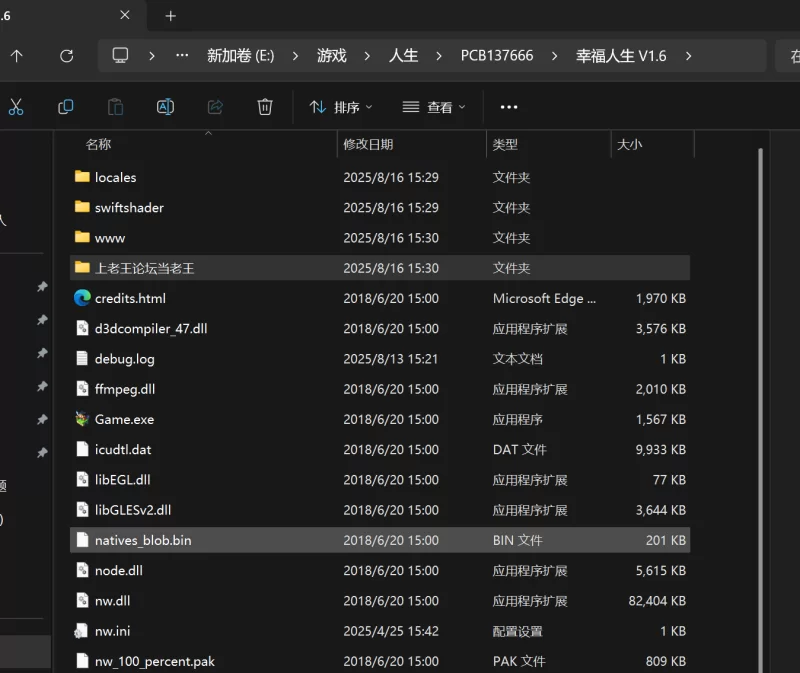Screen dimensions: 800x673
Task: Select the nw.ini settings file icon
Action: point(81,631)
